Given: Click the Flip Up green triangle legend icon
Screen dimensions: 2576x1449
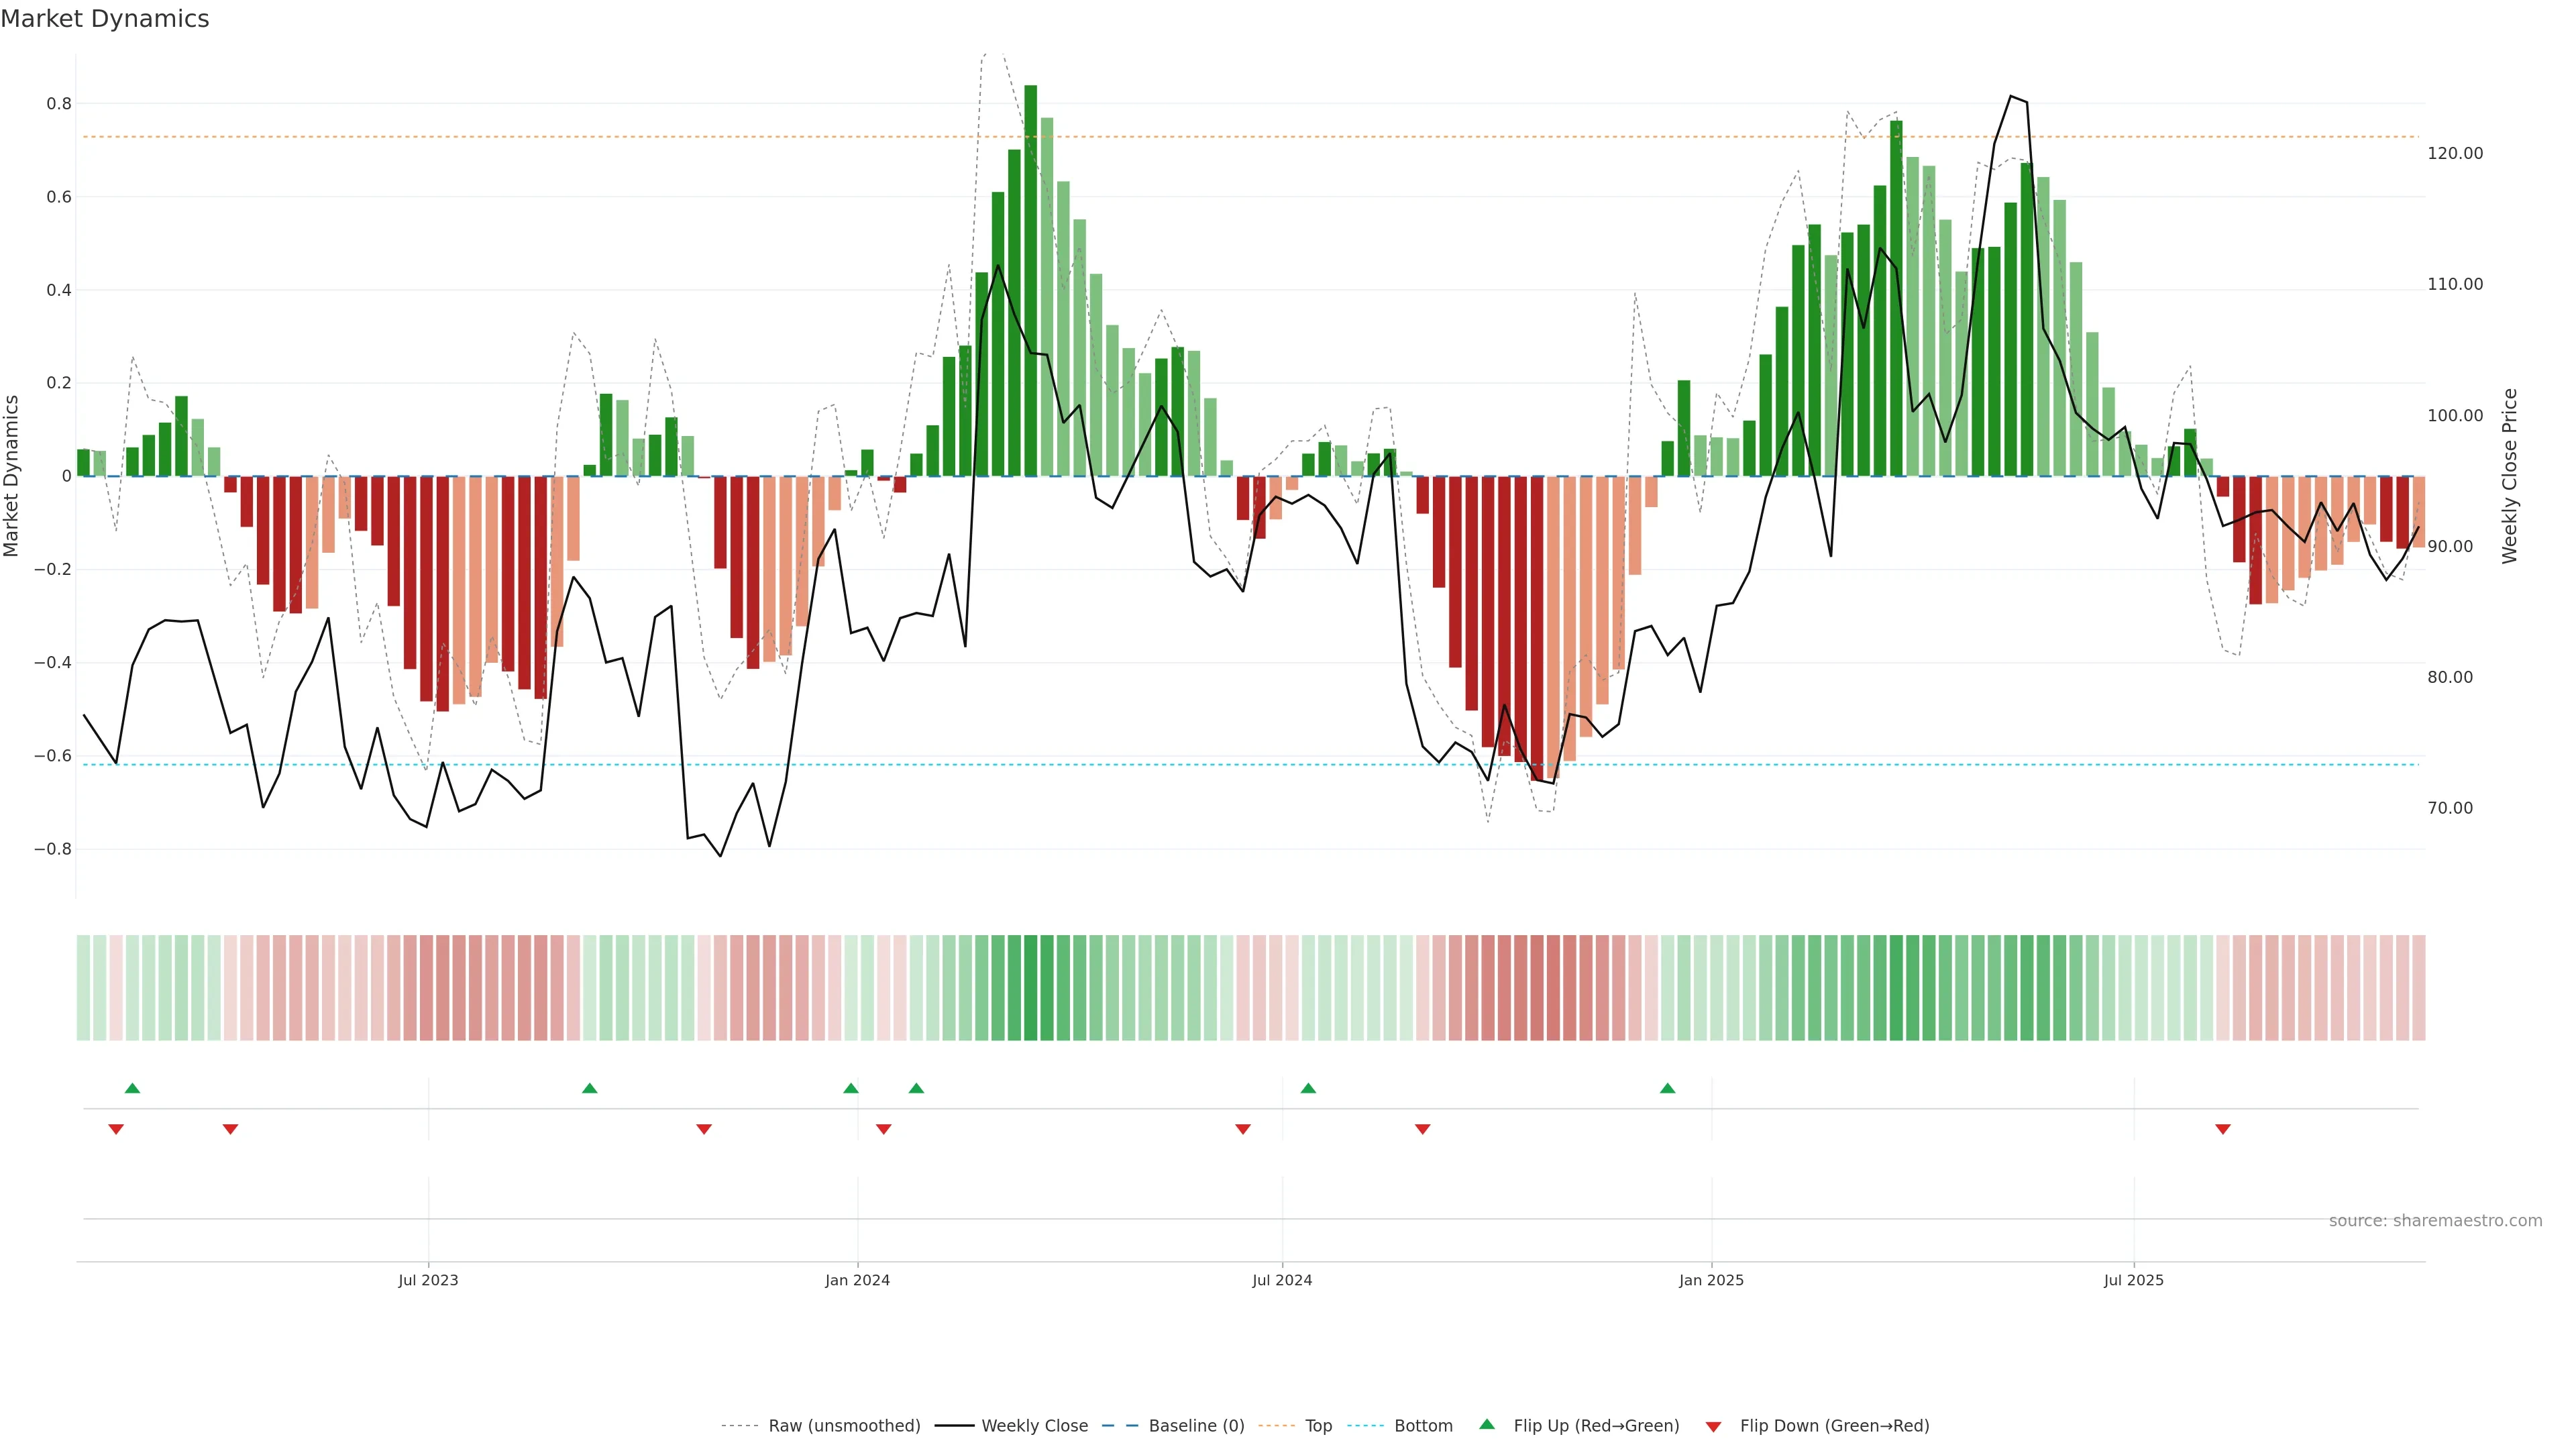Looking at the screenshot, I should [1487, 1424].
